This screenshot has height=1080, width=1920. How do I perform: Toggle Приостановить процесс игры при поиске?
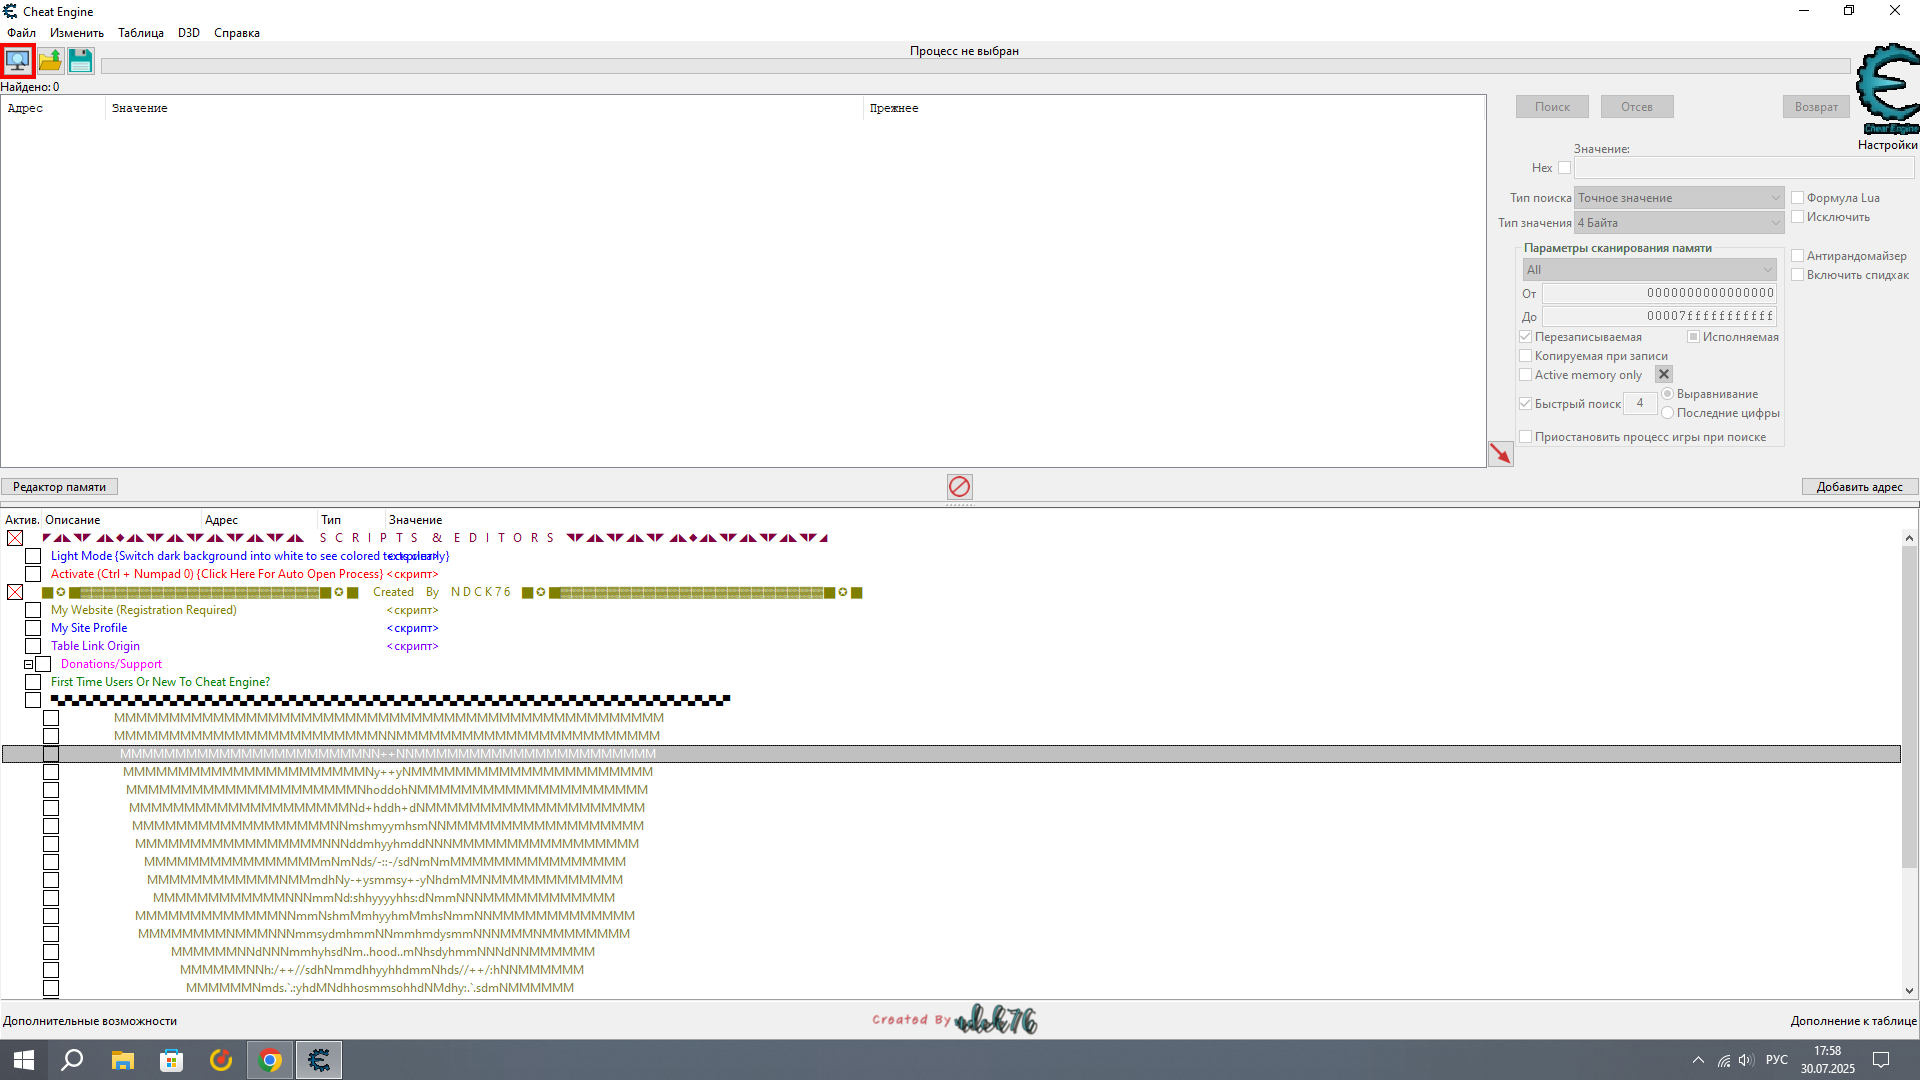coord(1525,437)
